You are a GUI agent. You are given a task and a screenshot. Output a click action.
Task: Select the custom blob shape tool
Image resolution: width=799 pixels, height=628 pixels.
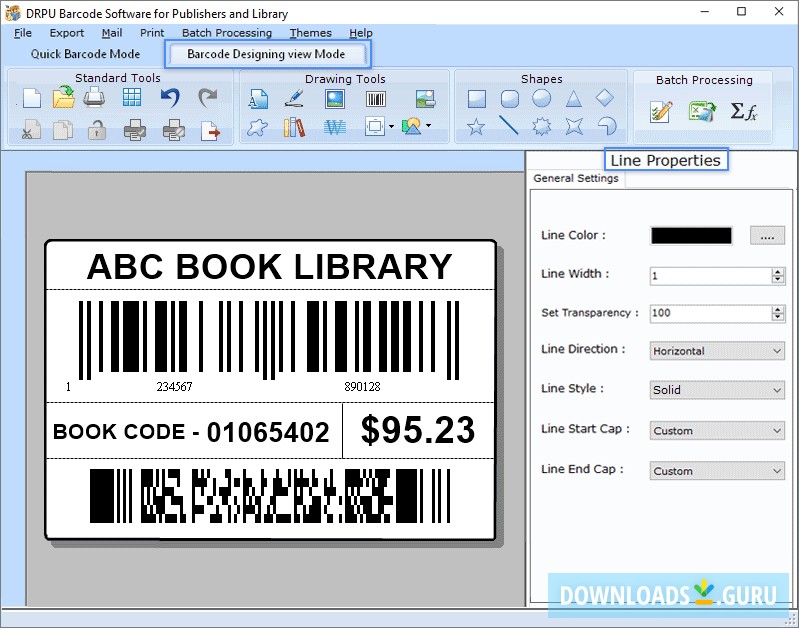(x=257, y=127)
